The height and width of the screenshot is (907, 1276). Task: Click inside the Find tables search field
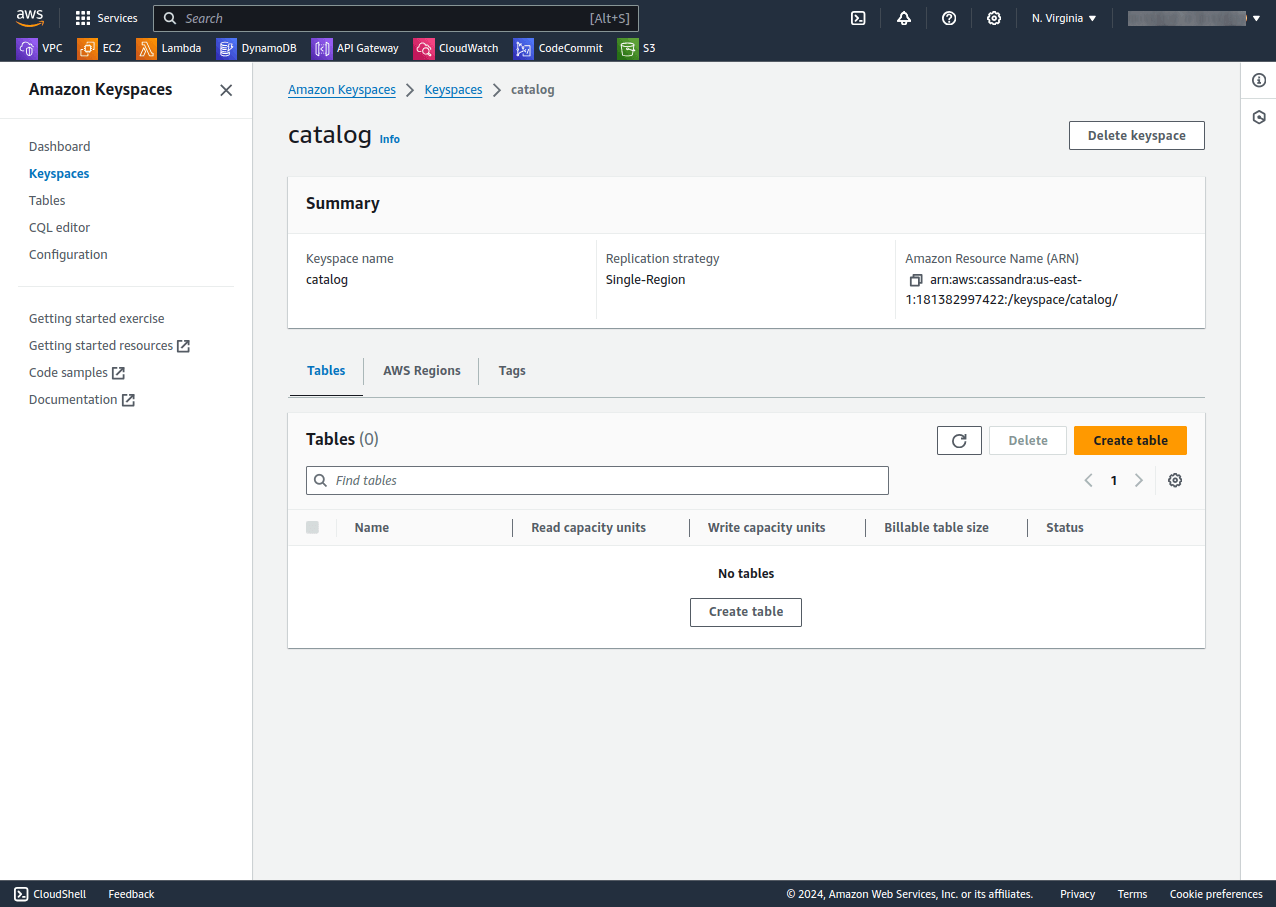coord(597,480)
